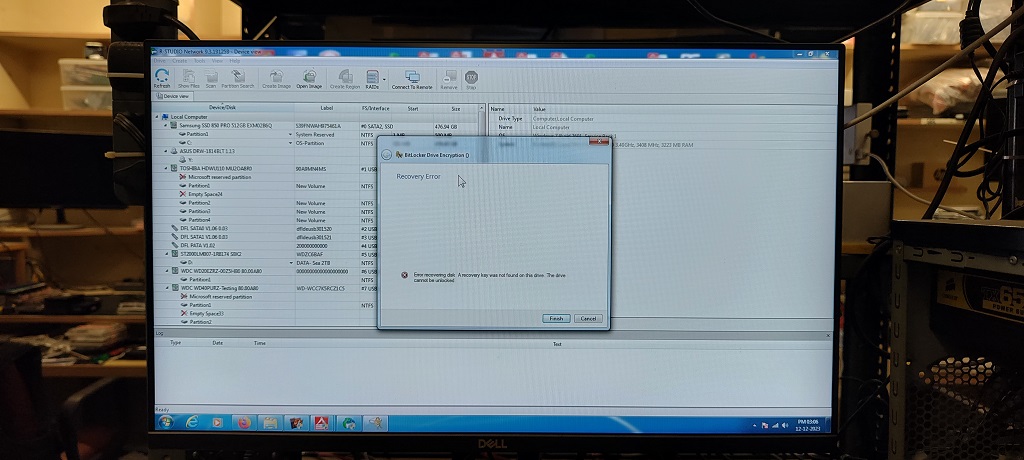Click the Scan toolbar icon
This screenshot has width=1024, height=460.
coord(211,78)
